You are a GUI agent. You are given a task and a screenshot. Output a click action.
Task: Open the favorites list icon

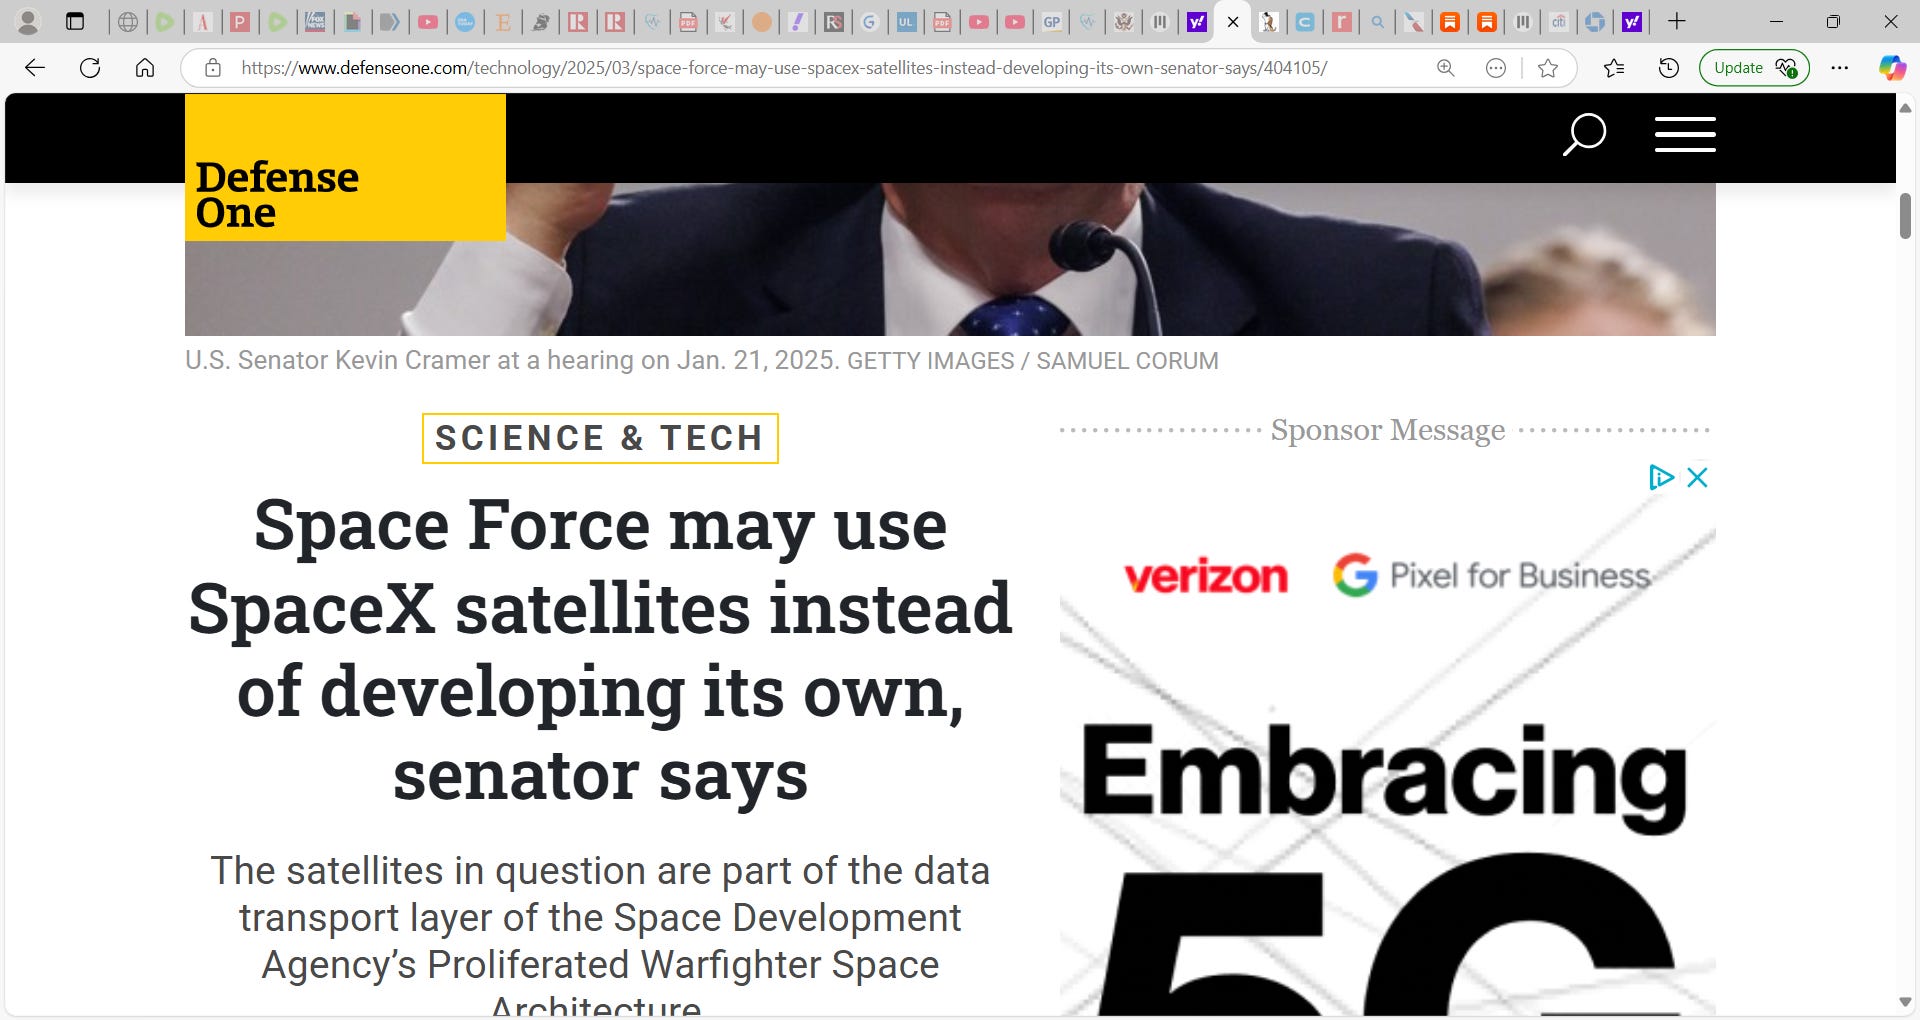point(1613,68)
